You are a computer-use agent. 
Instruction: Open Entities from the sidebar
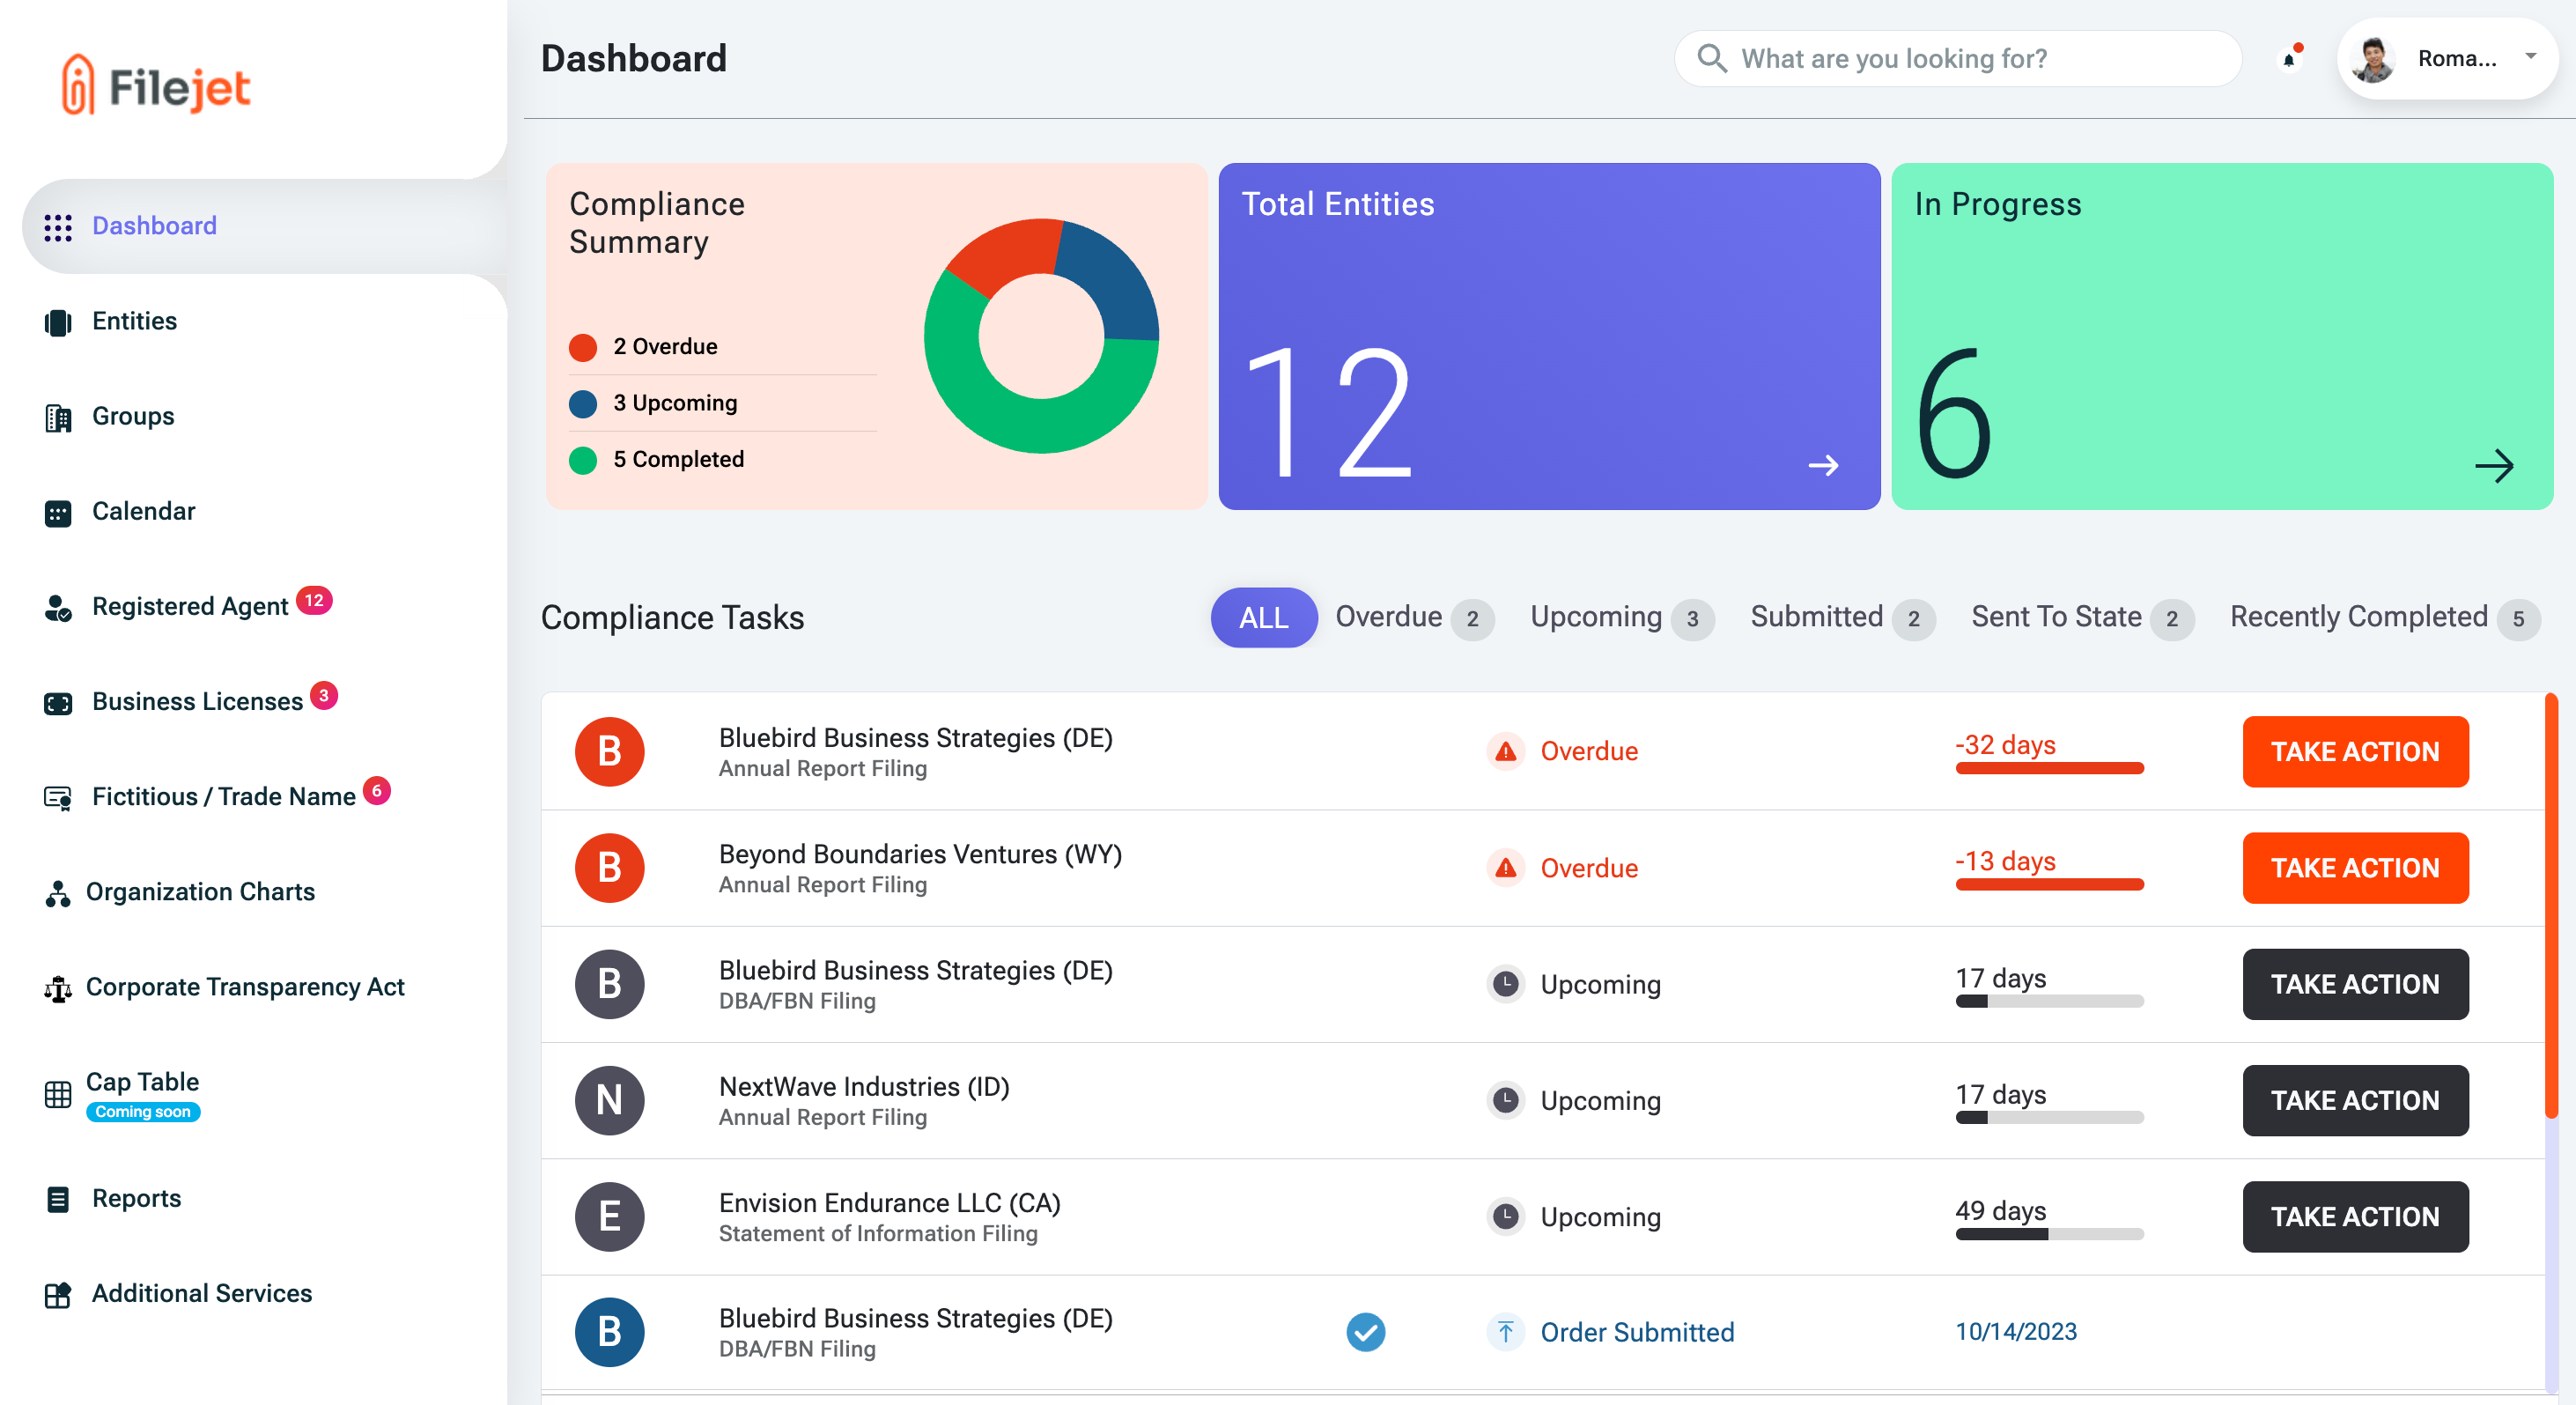[x=134, y=321]
